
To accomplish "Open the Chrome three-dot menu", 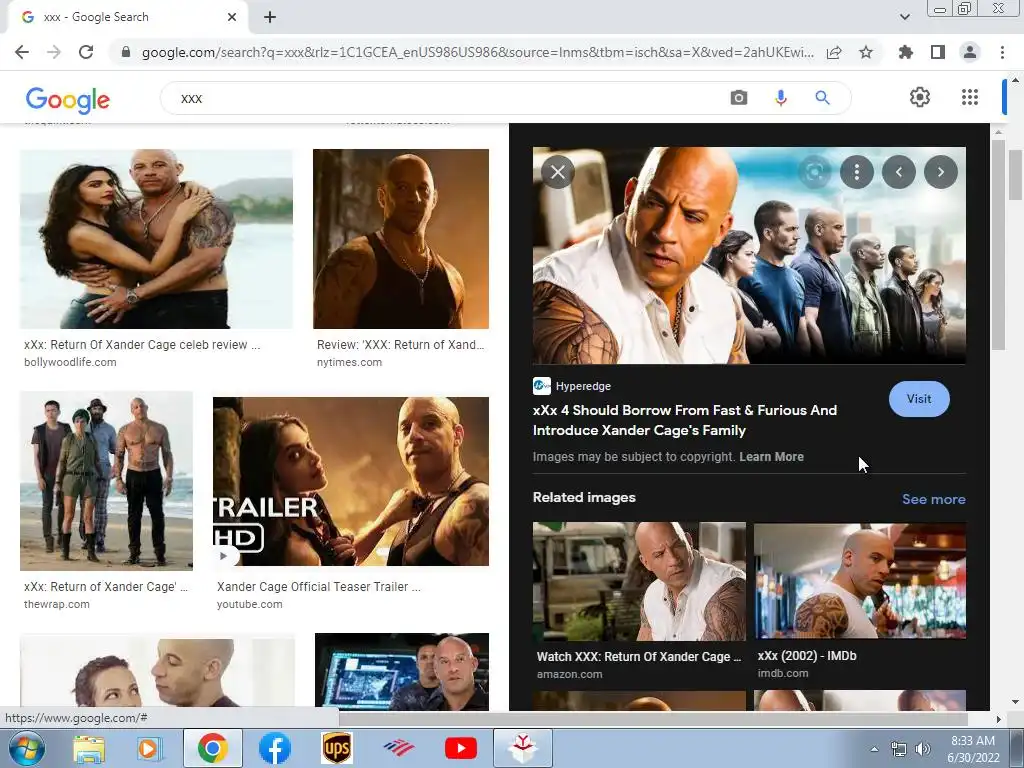I will [1002, 52].
